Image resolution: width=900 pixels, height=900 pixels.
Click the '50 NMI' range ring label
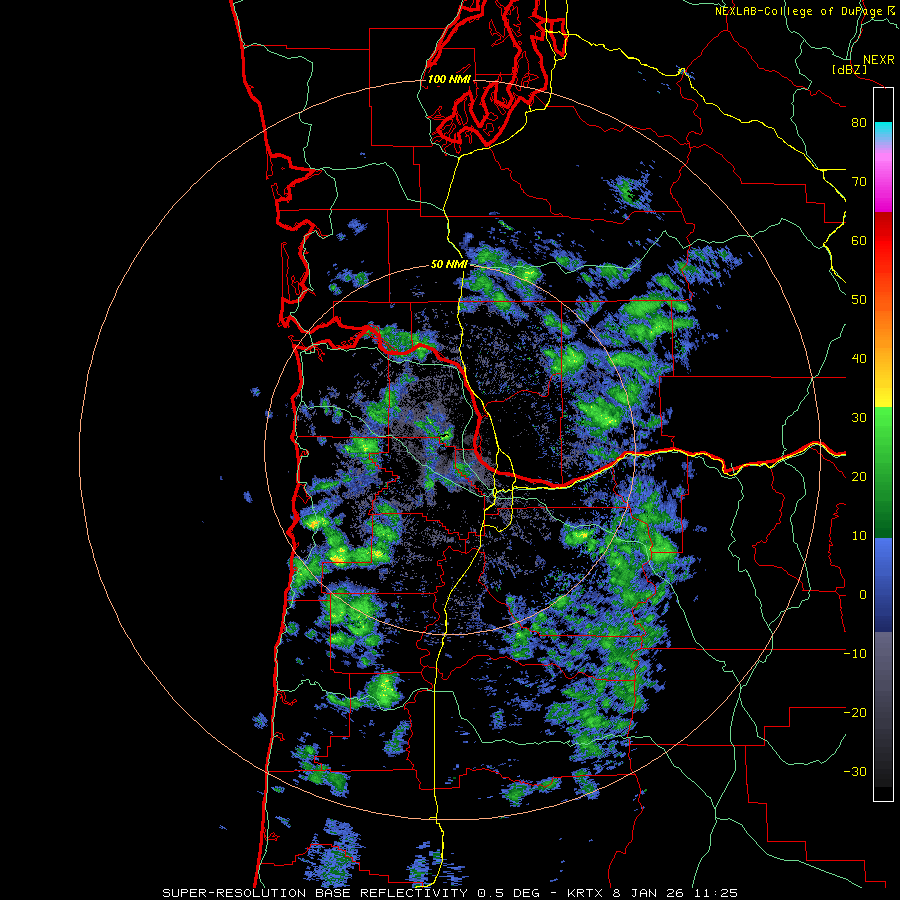(x=449, y=265)
